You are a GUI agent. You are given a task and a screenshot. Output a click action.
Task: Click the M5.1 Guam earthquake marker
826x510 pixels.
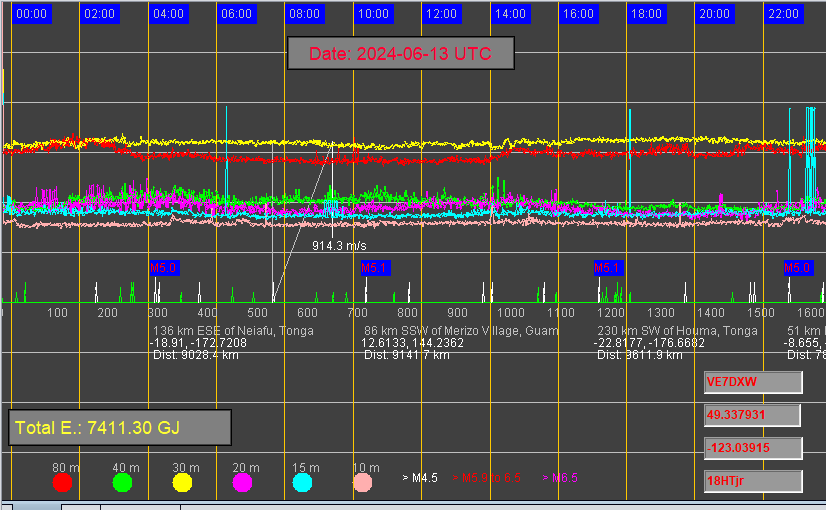(x=375, y=268)
